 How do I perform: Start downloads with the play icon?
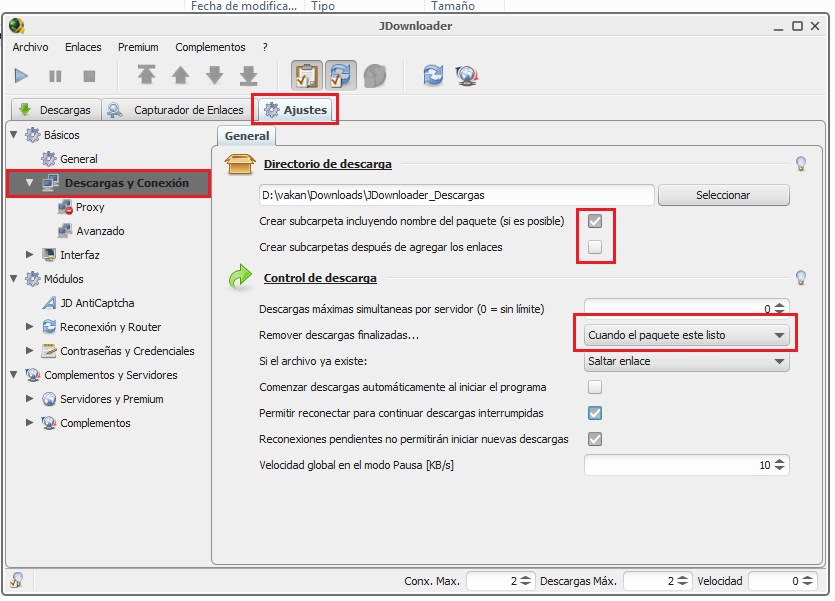(21, 76)
